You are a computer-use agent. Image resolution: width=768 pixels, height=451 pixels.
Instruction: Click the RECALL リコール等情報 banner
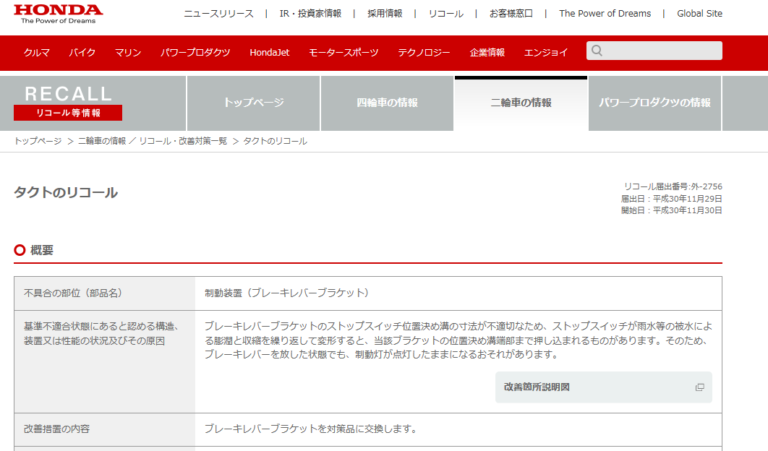click(x=68, y=103)
